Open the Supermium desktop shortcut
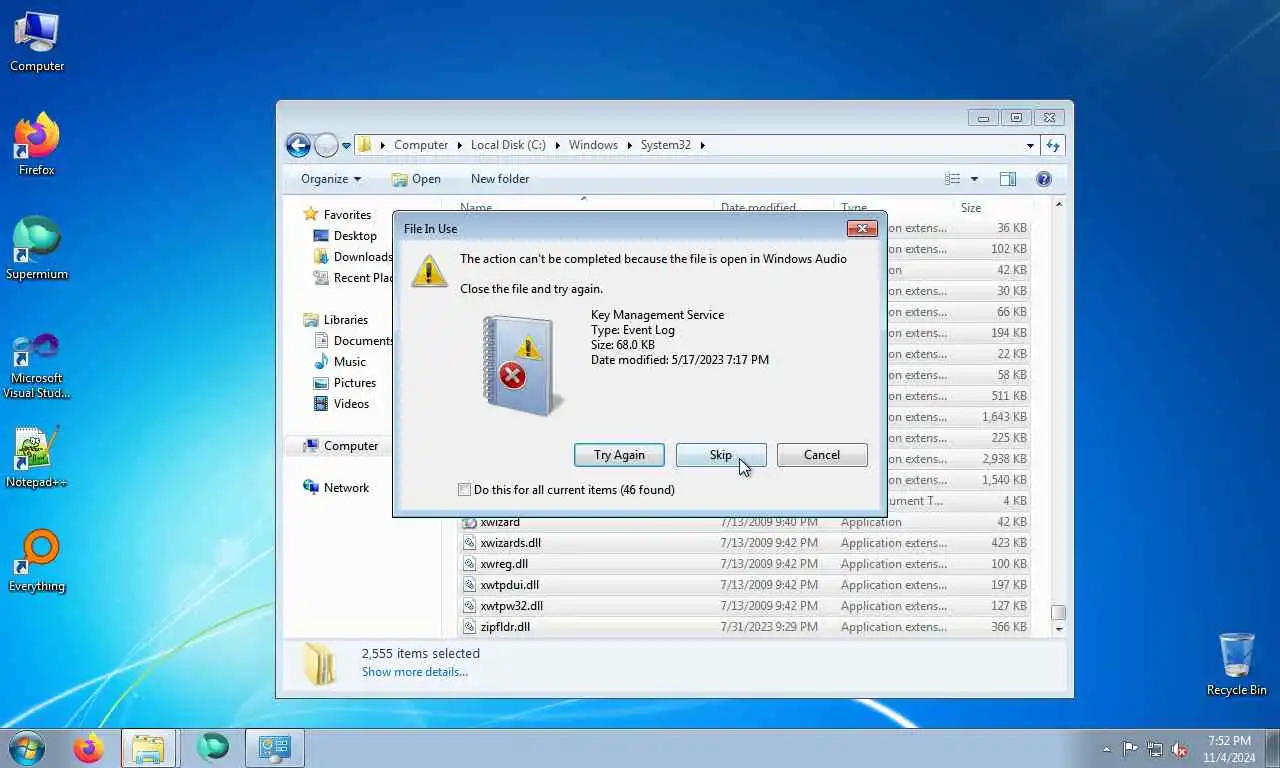This screenshot has height=768, width=1280. pos(37,249)
